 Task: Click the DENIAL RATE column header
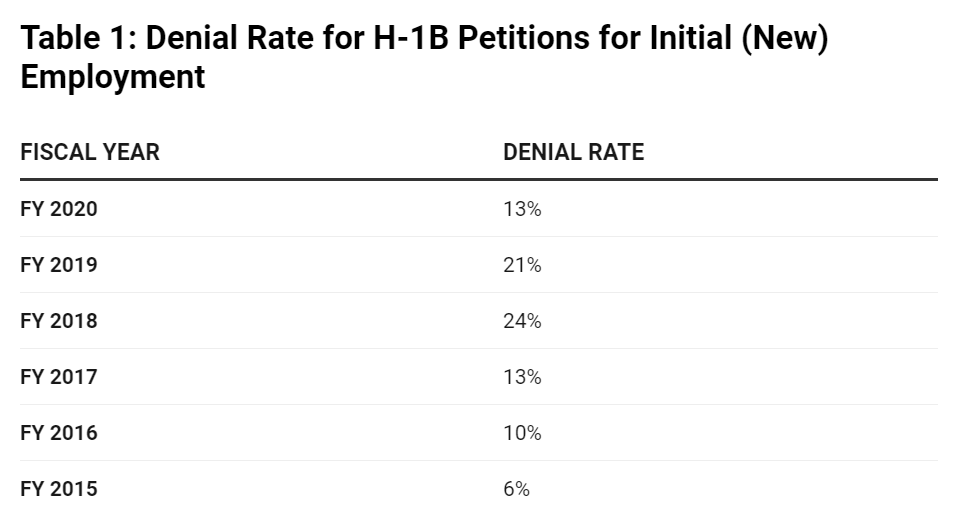click(574, 152)
